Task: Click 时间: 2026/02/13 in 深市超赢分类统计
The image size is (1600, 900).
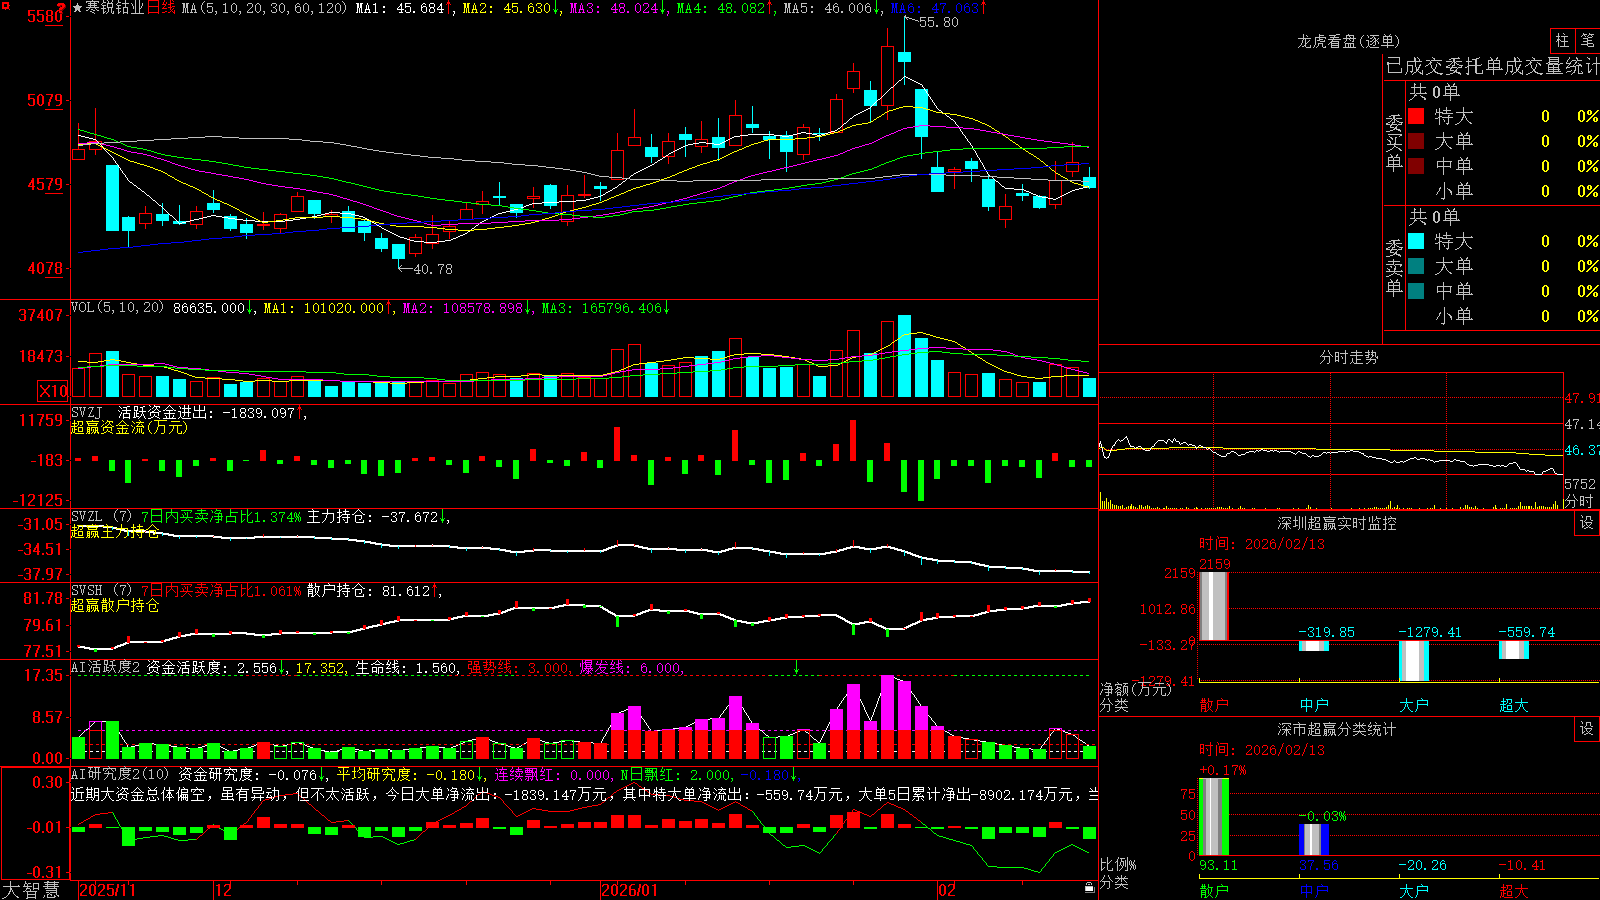Action: (1262, 750)
